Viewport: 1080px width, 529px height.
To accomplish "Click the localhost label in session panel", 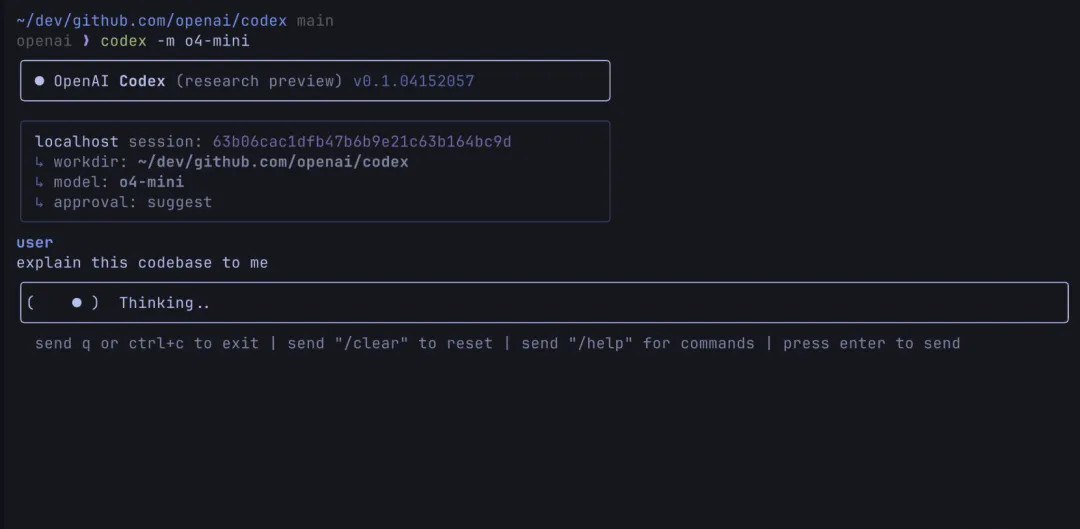I will click(x=76, y=142).
